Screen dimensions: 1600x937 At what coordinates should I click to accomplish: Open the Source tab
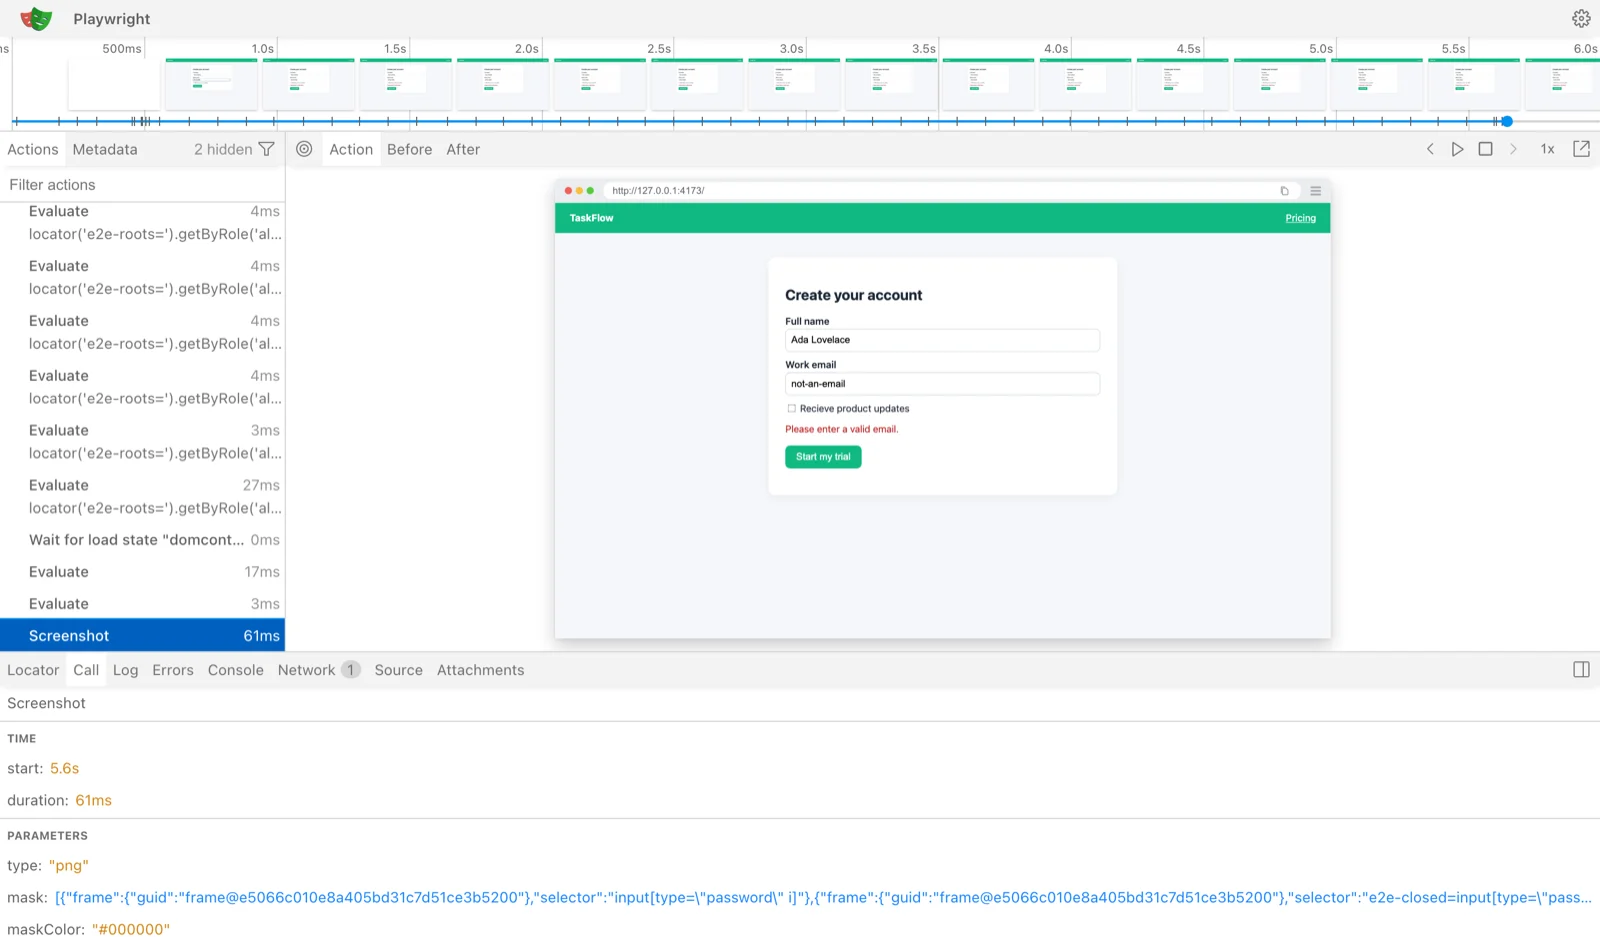tap(399, 670)
